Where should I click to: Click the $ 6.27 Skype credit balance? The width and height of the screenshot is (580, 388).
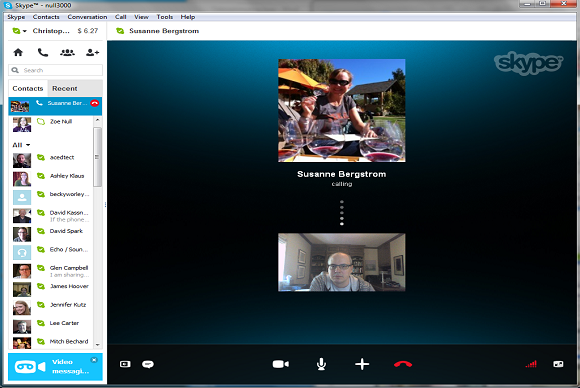[x=88, y=31]
